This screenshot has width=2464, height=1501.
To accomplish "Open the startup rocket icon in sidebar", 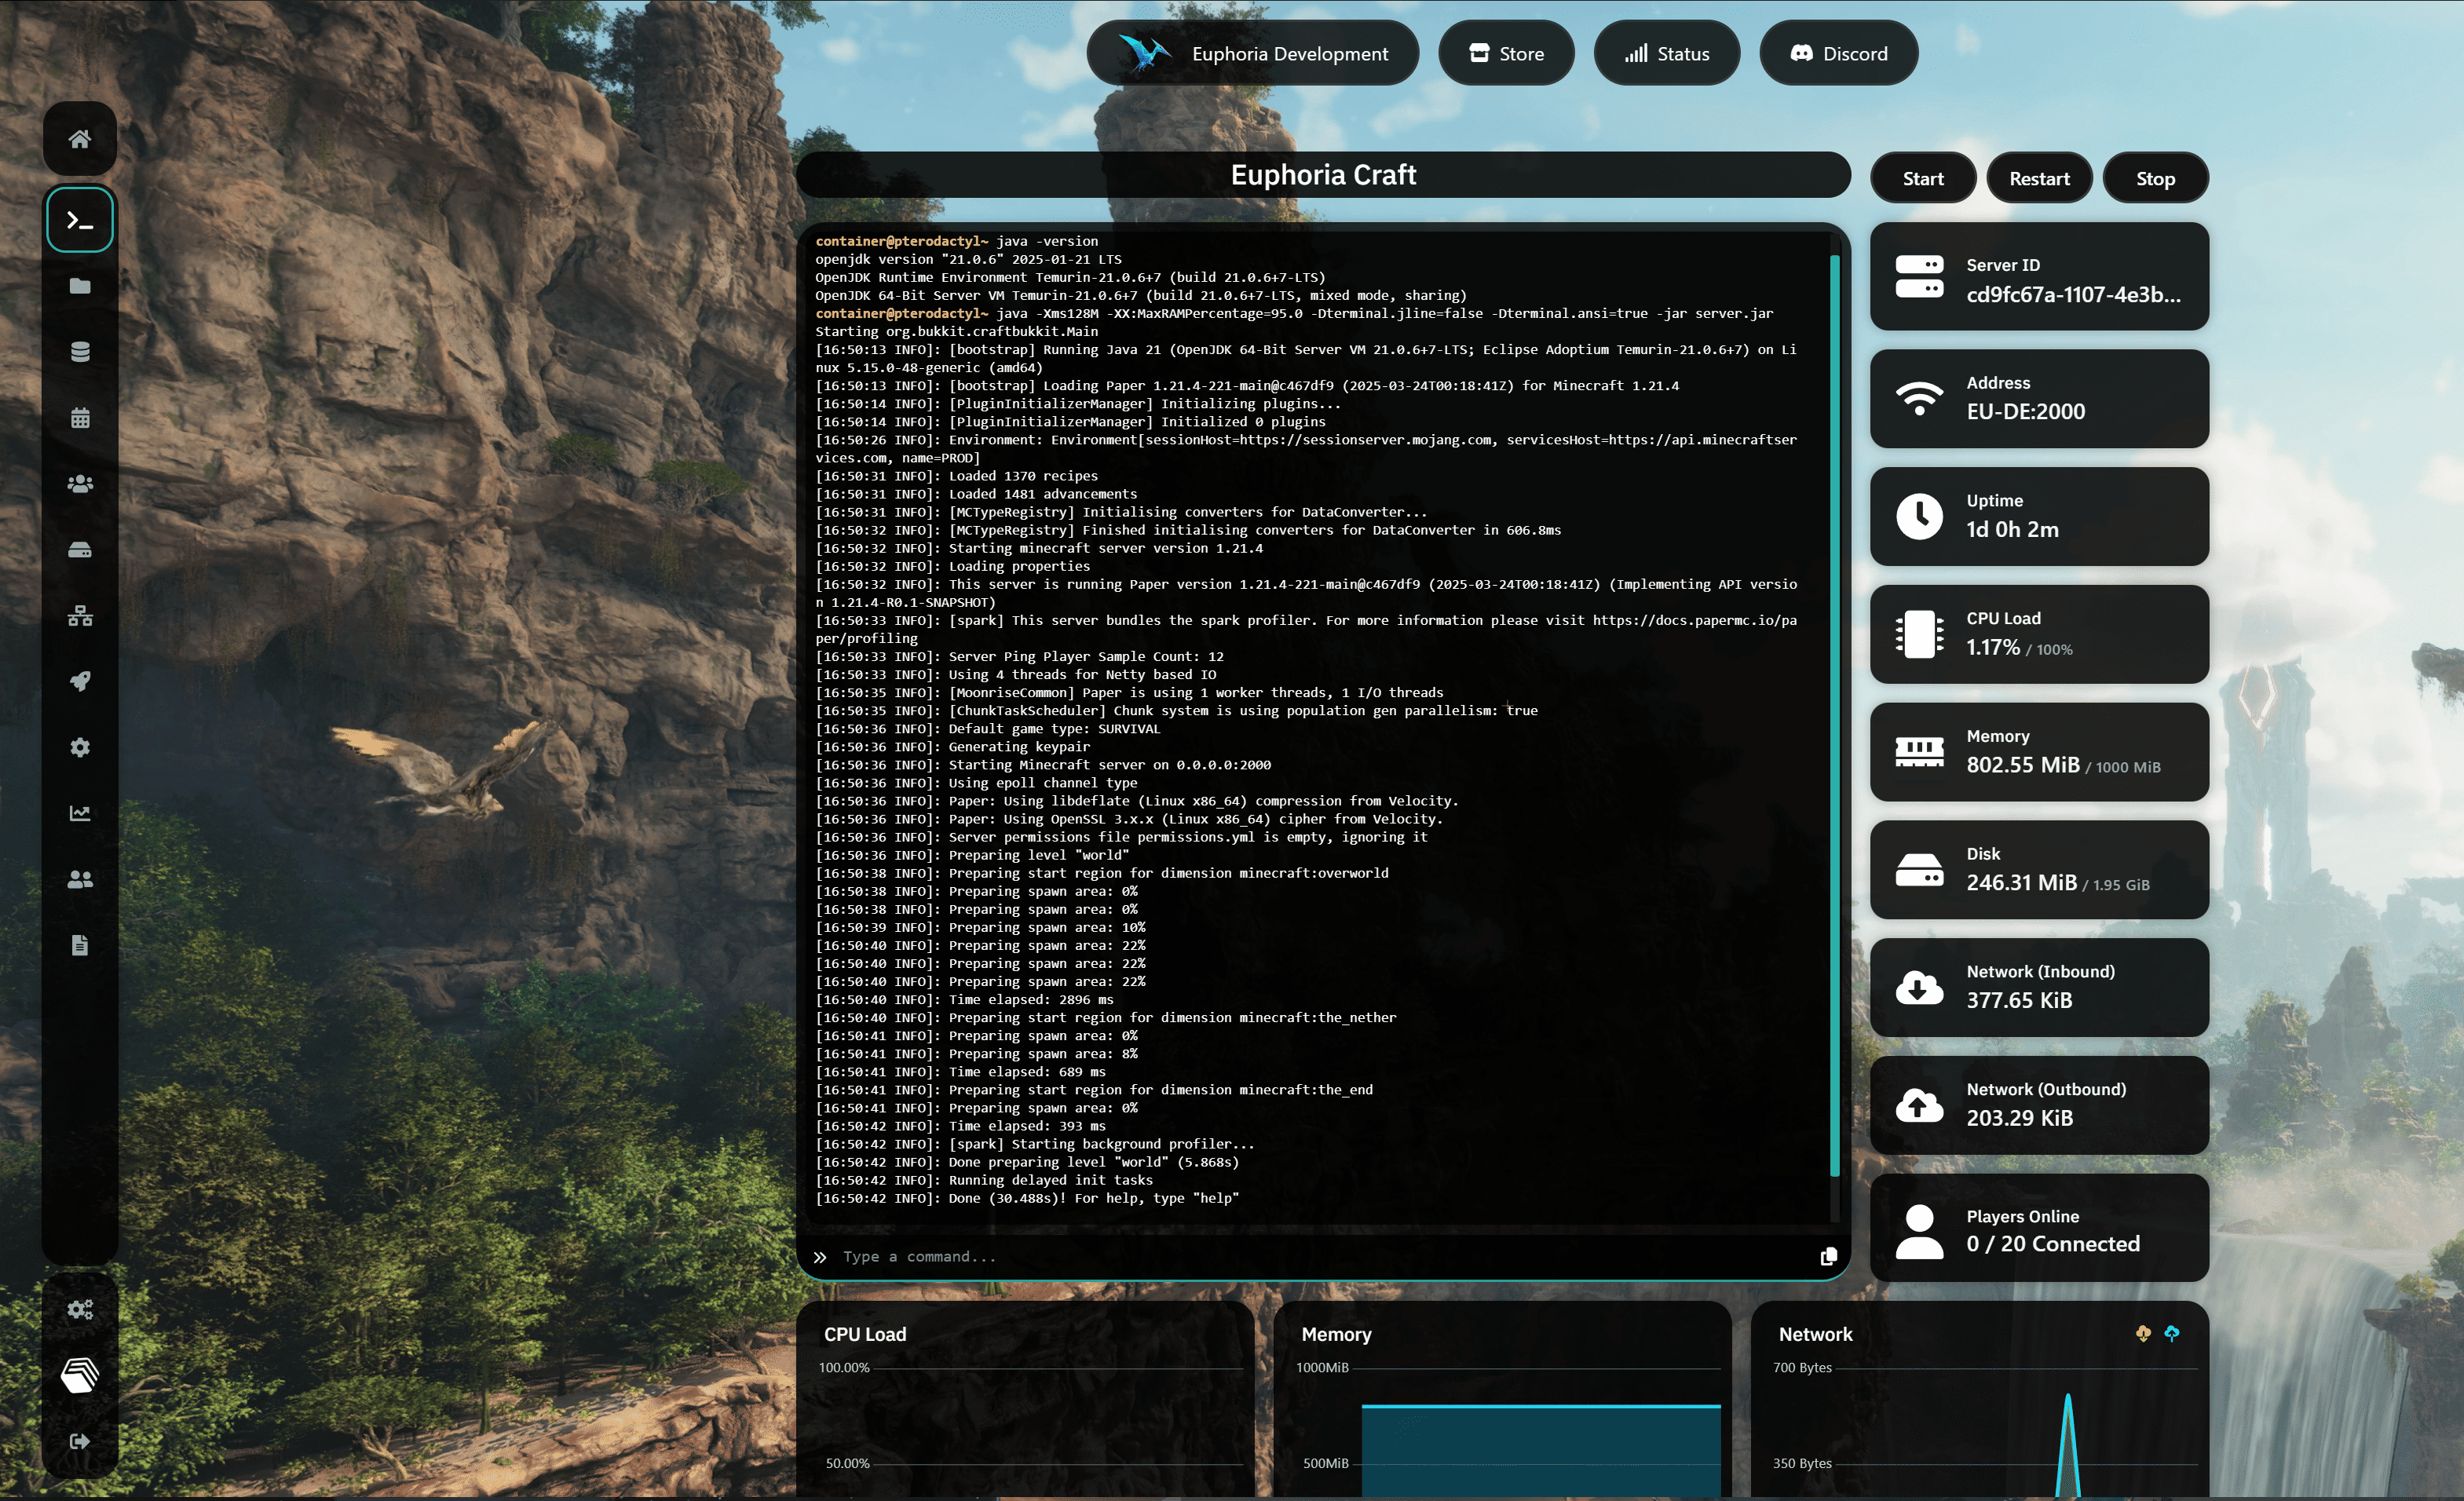I will (x=80, y=682).
